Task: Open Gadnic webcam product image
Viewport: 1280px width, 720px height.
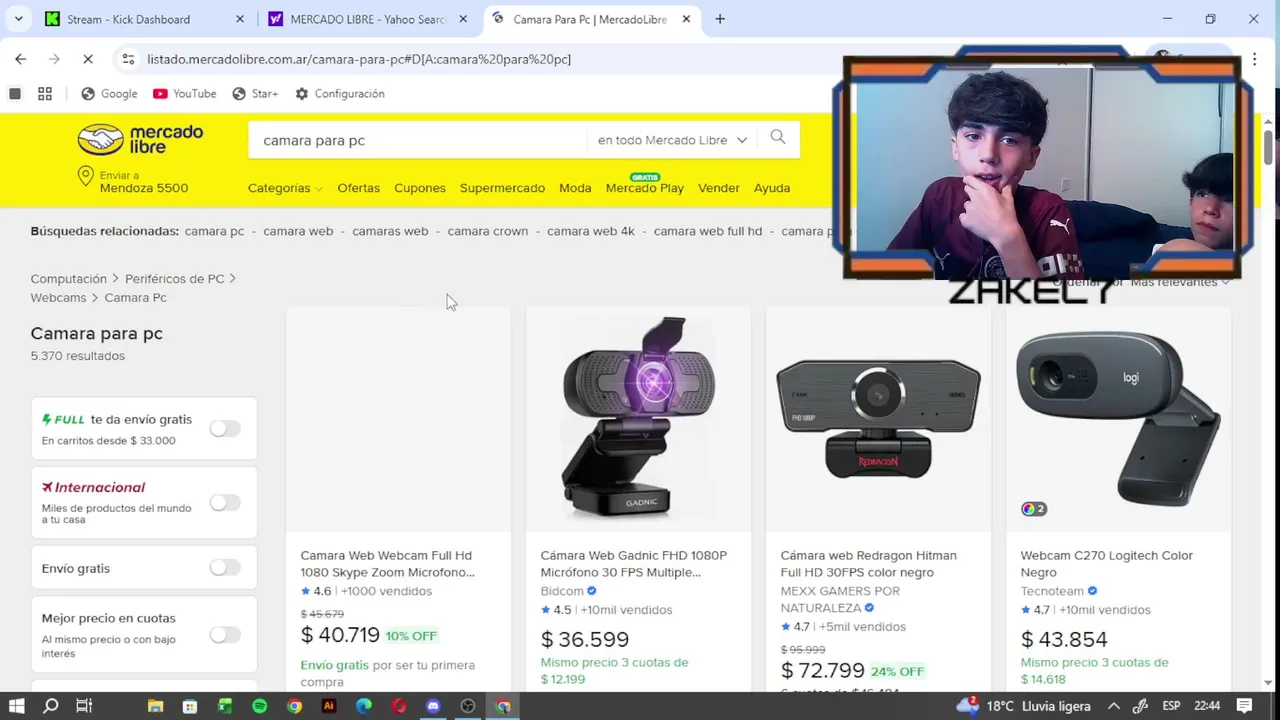Action: pyautogui.click(x=638, y=419)
